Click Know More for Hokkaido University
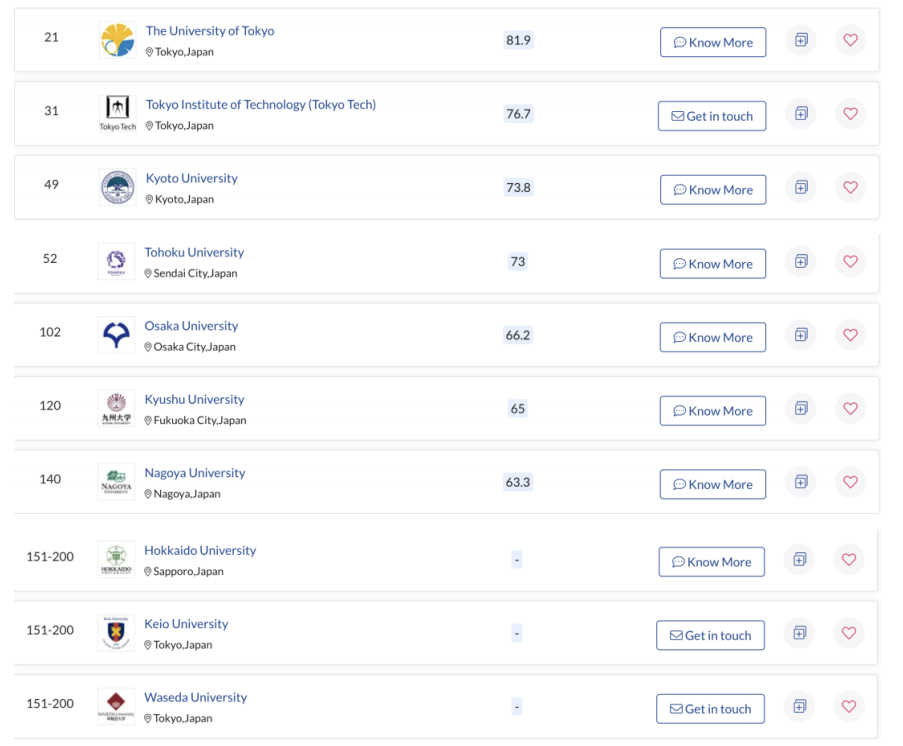Screen dimensions: 903x746 (712, 562)
